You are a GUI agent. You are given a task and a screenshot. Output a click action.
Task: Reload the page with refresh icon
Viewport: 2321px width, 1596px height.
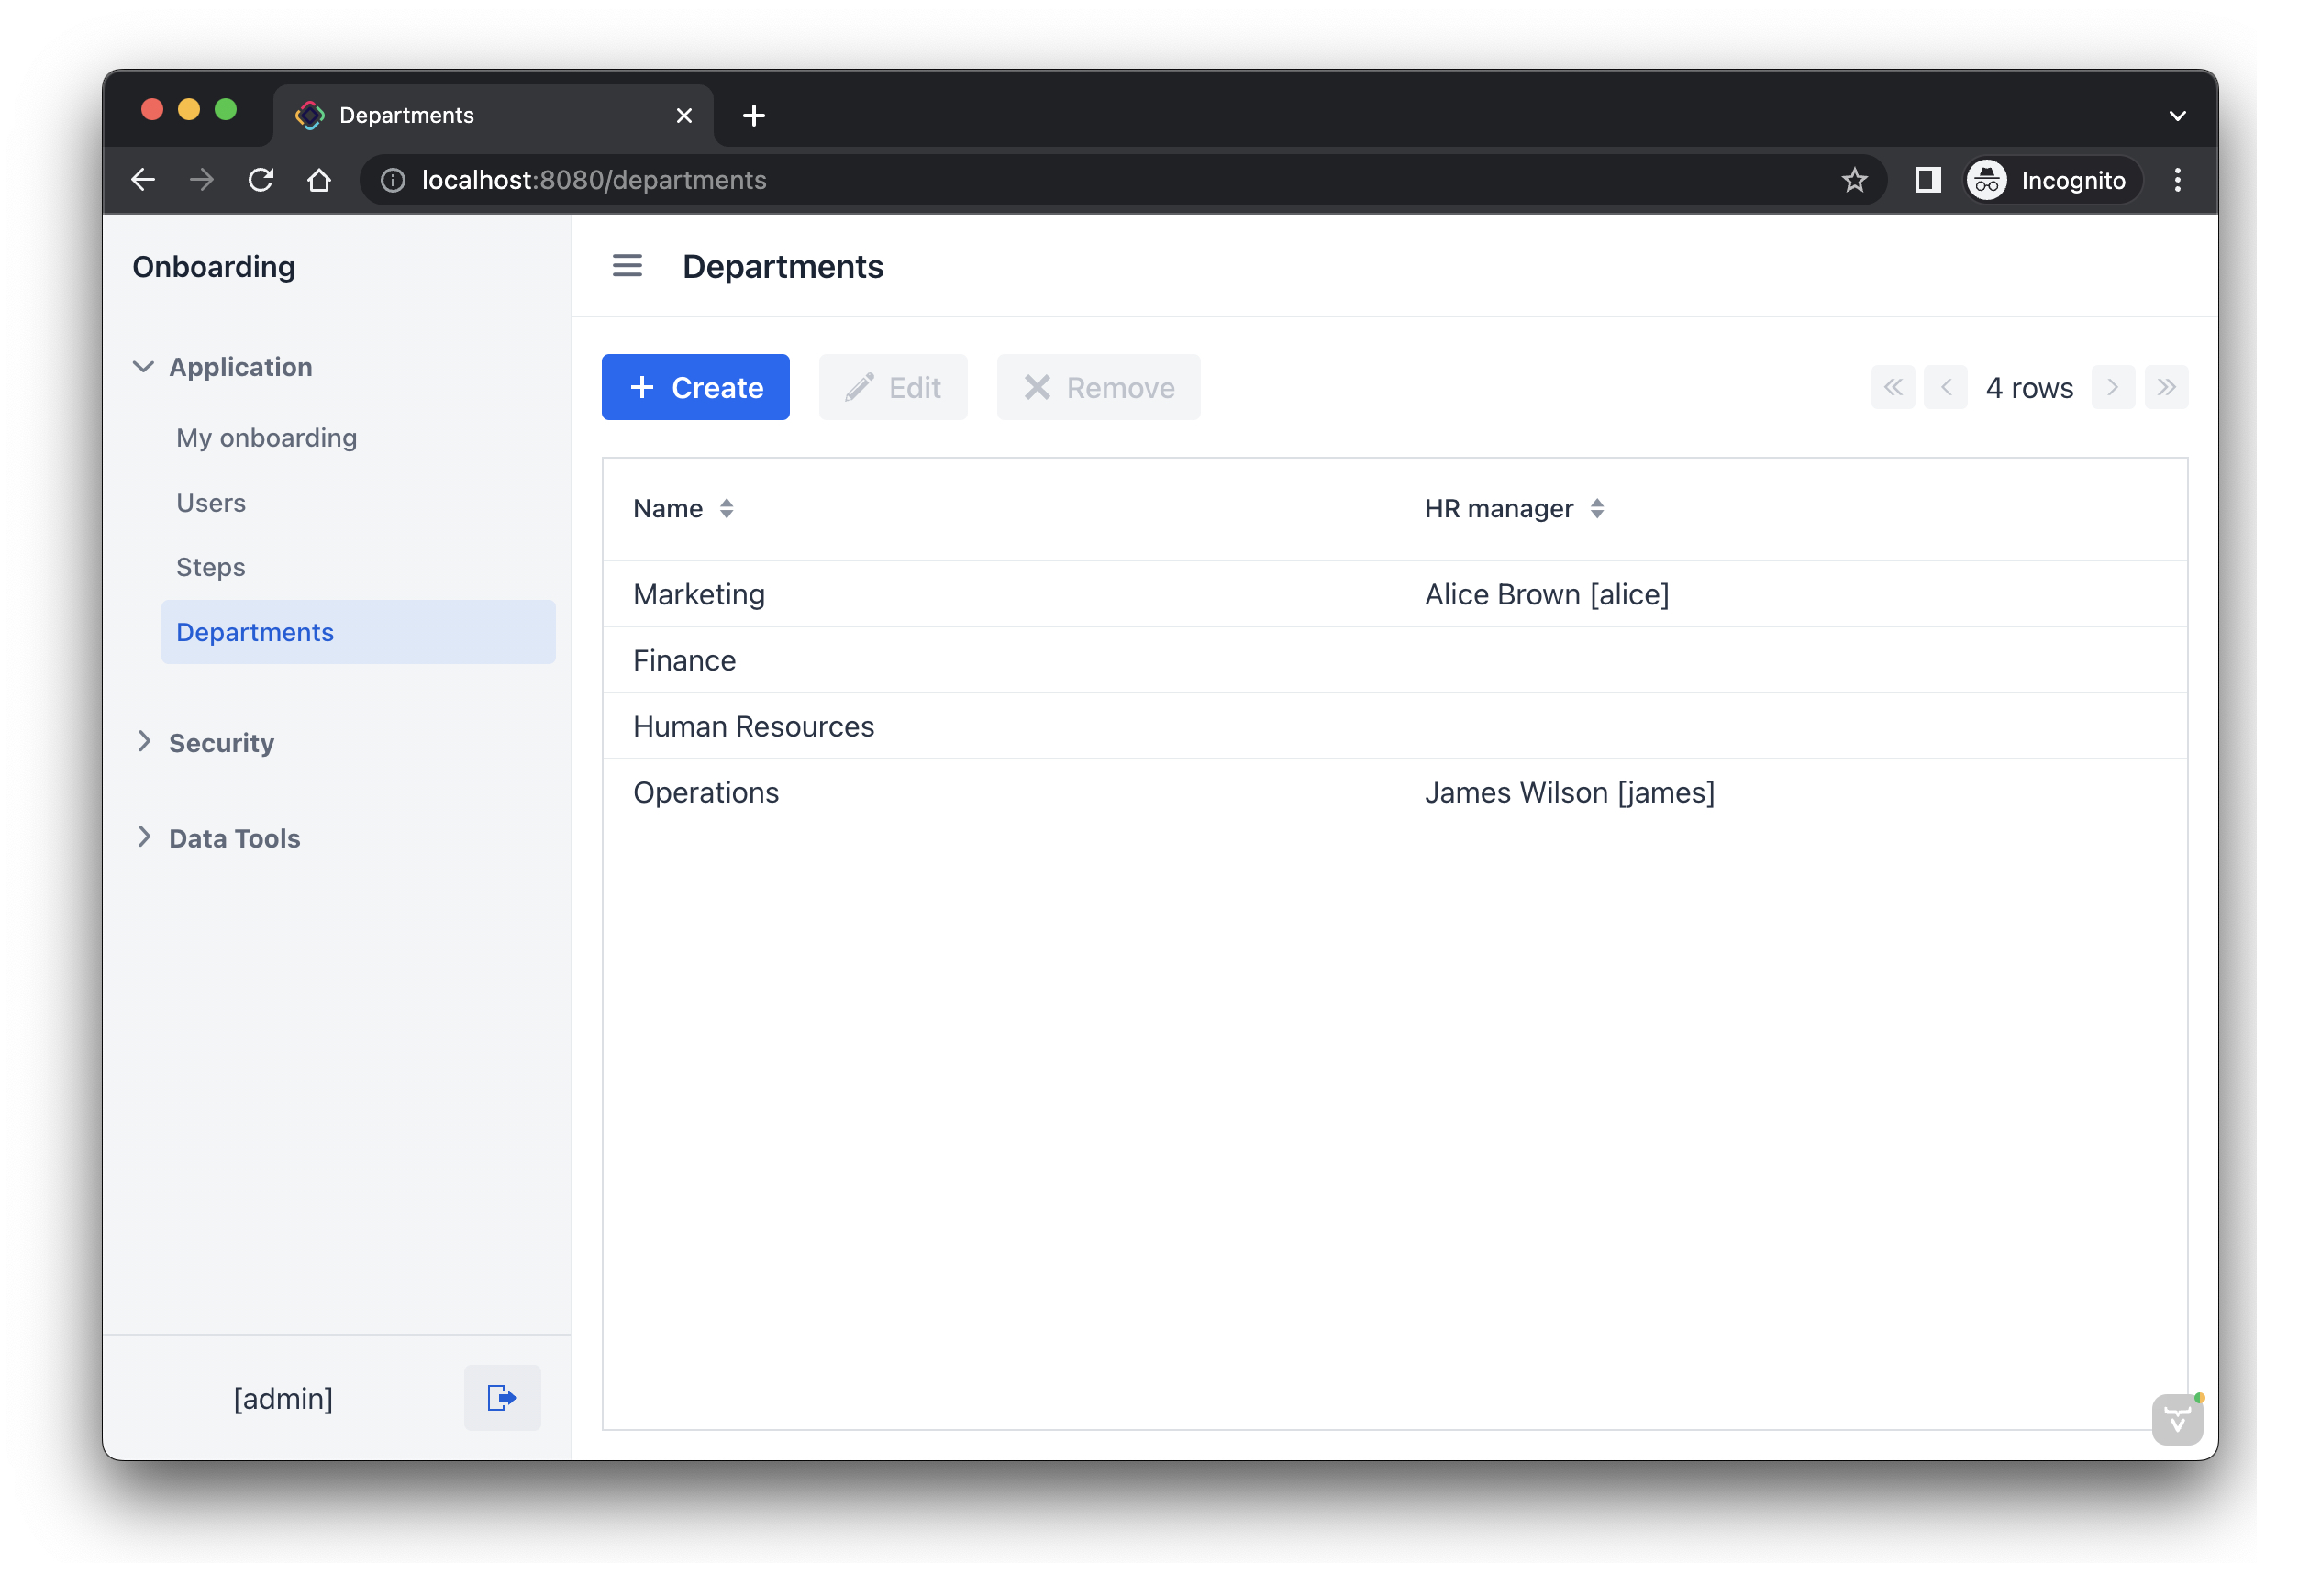(x=261, y=180)
